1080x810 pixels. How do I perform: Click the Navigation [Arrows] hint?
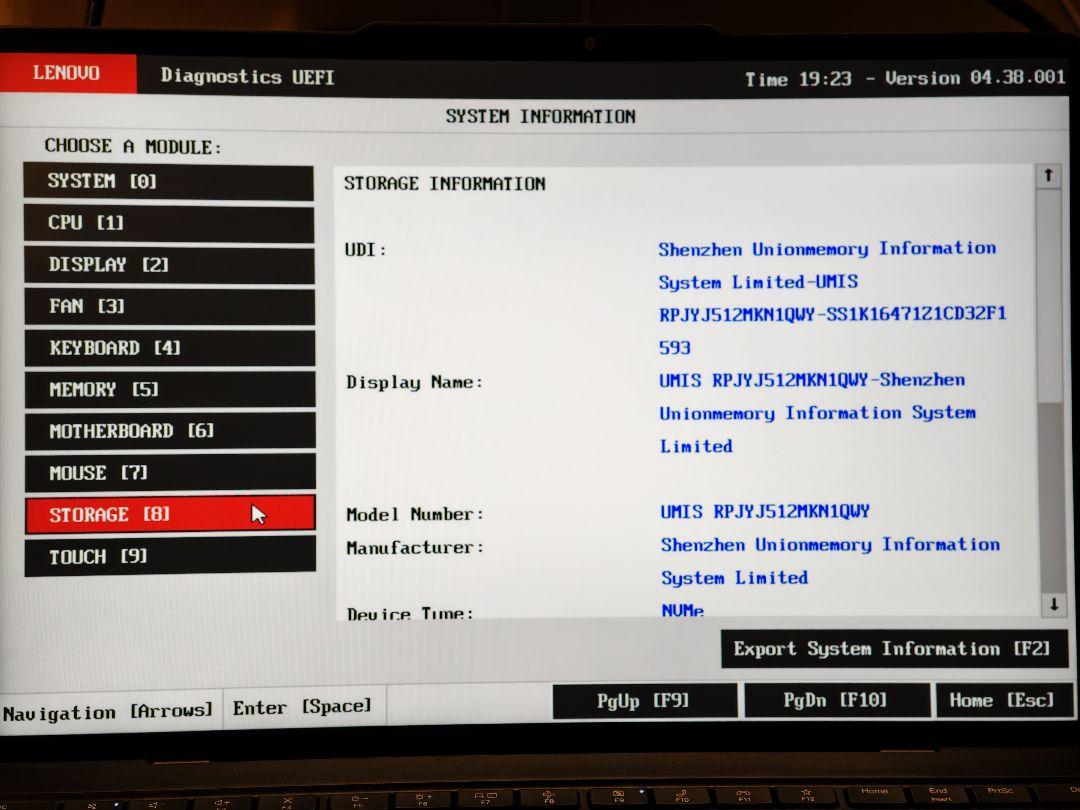[x=108, y=712]
